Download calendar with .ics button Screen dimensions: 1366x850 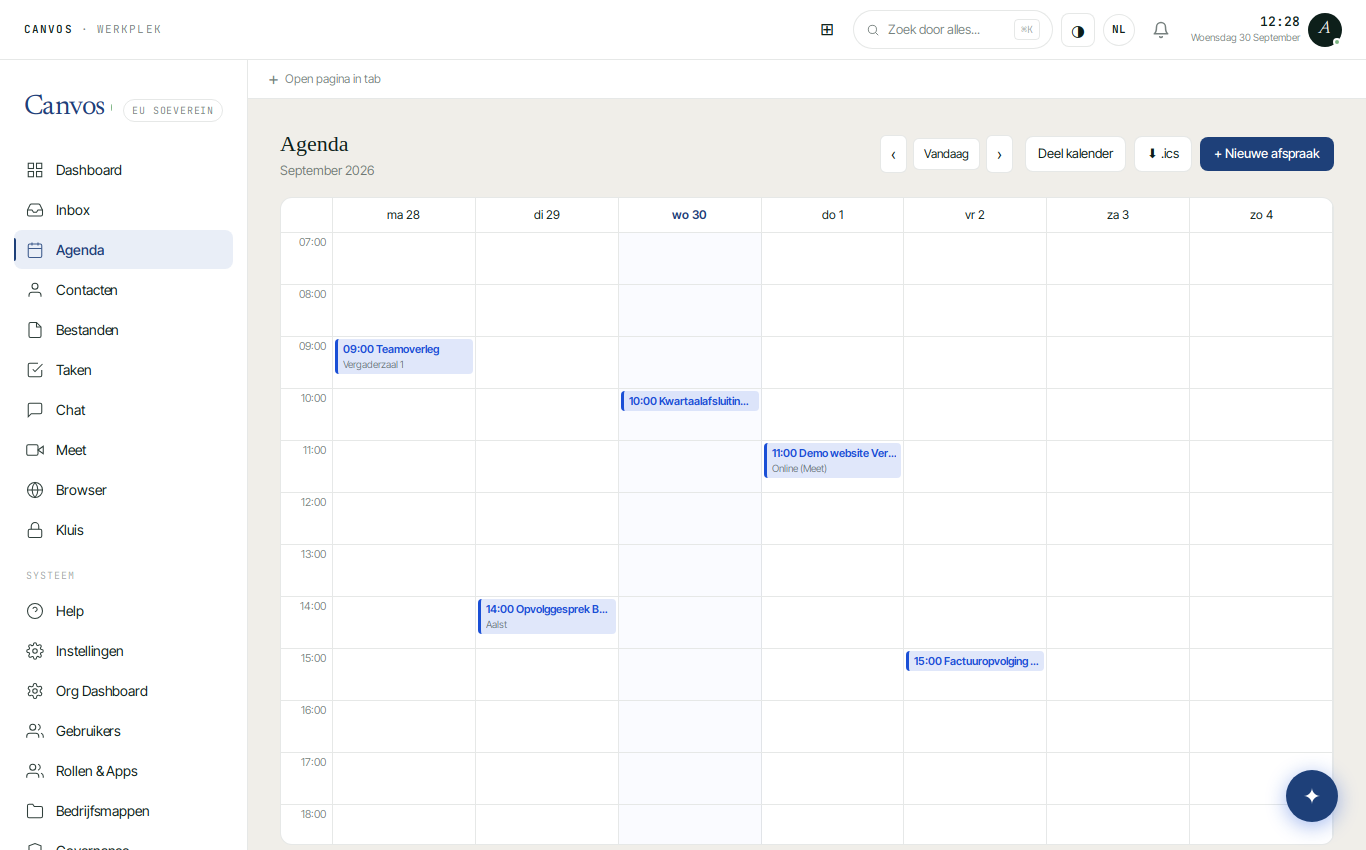[1163, 154]
